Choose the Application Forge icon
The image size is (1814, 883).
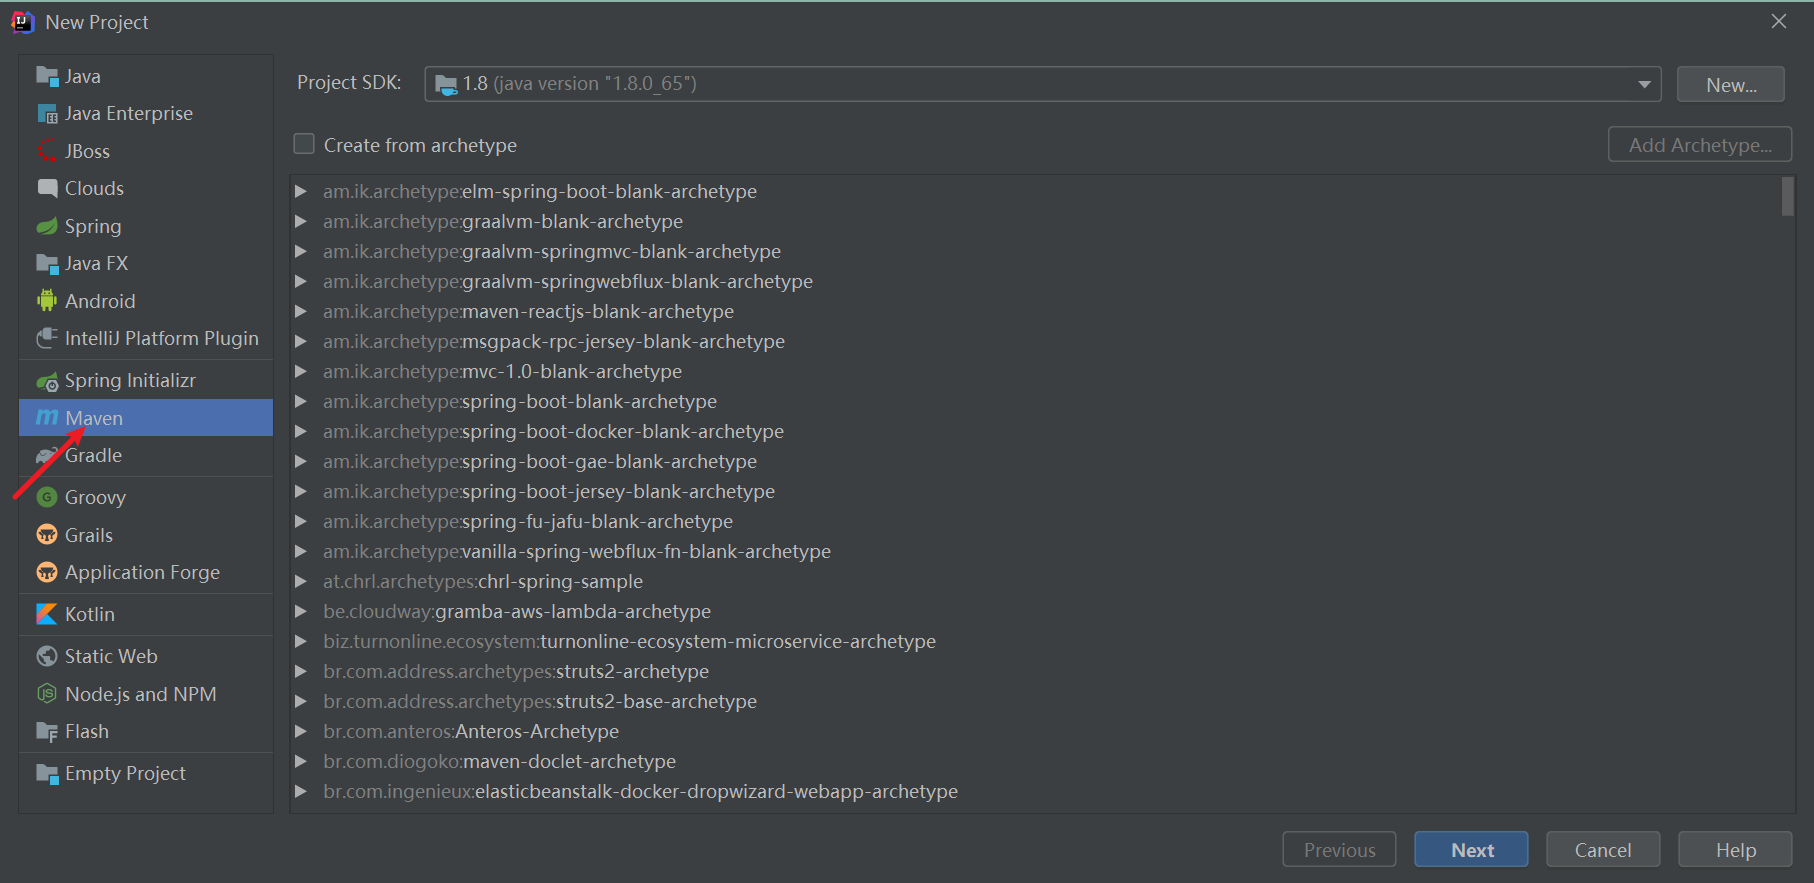(x=47, y=572)
